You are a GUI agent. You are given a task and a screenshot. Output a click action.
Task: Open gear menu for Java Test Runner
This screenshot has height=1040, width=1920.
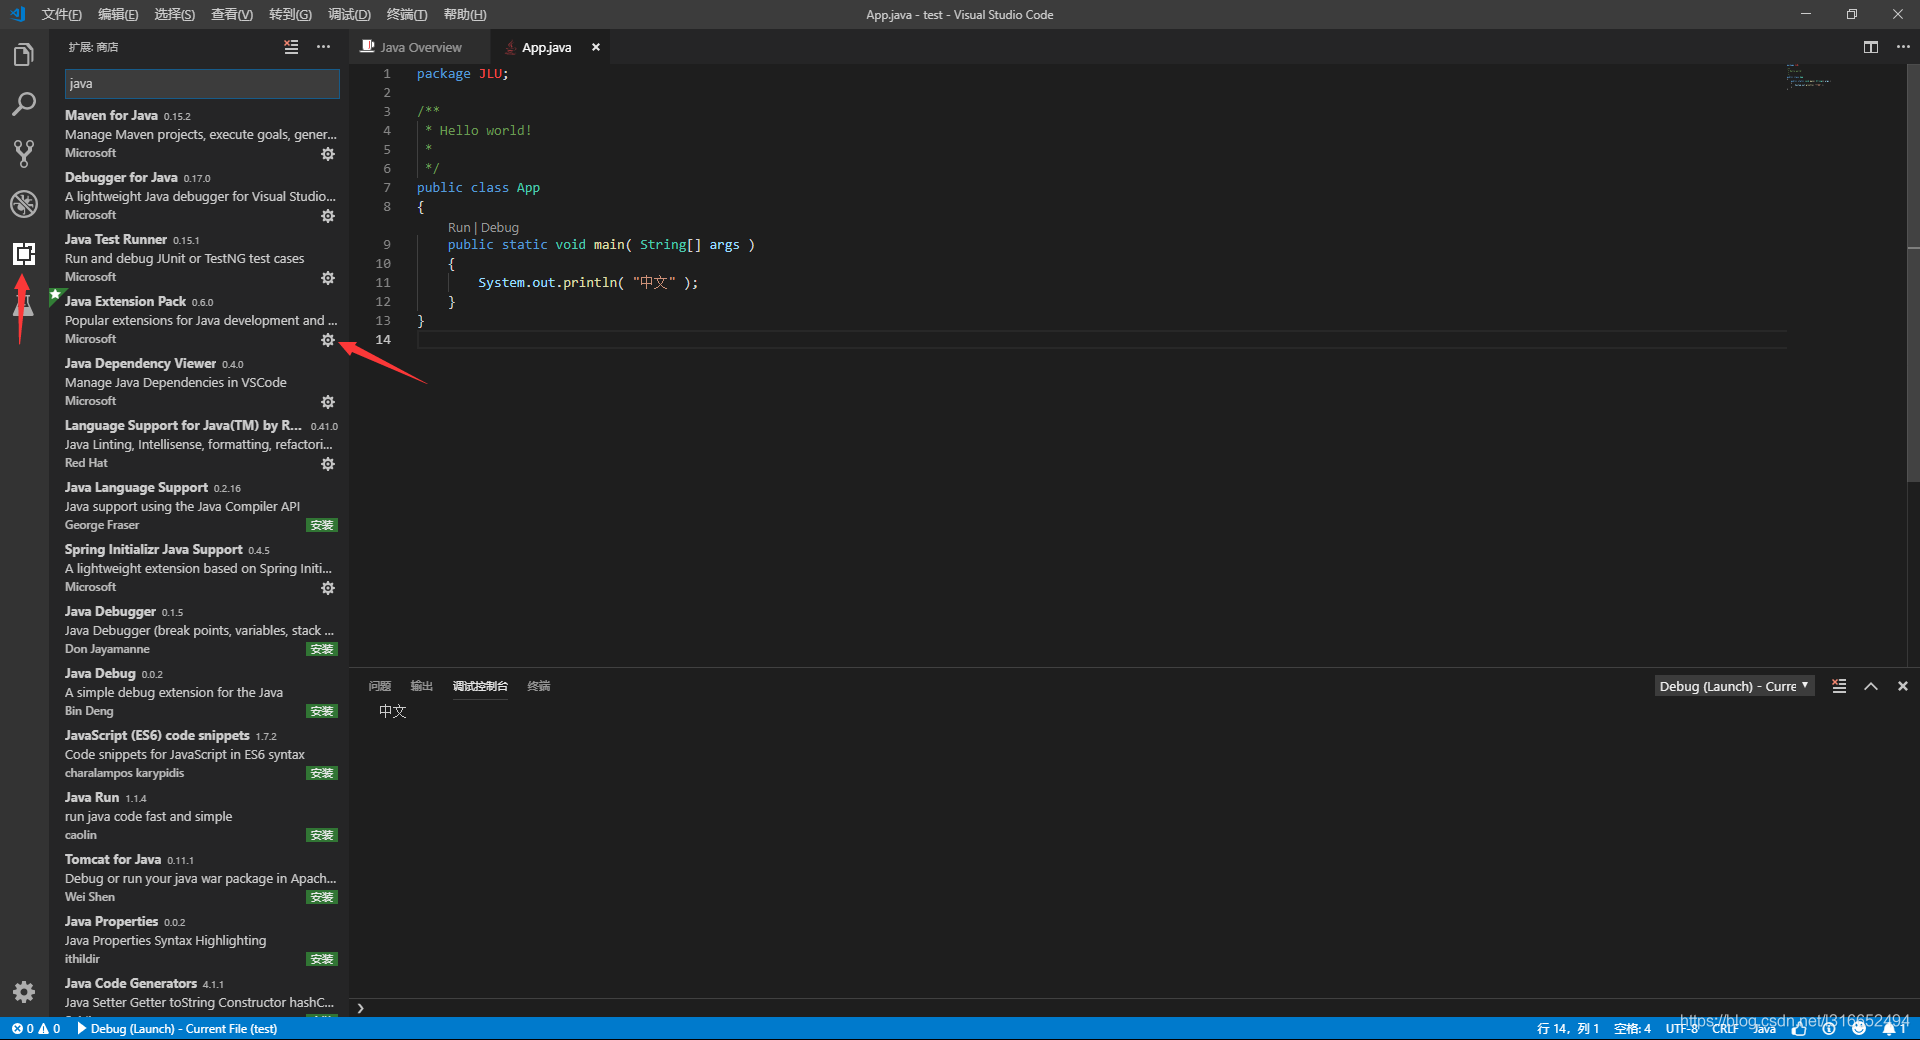point(328,278)
